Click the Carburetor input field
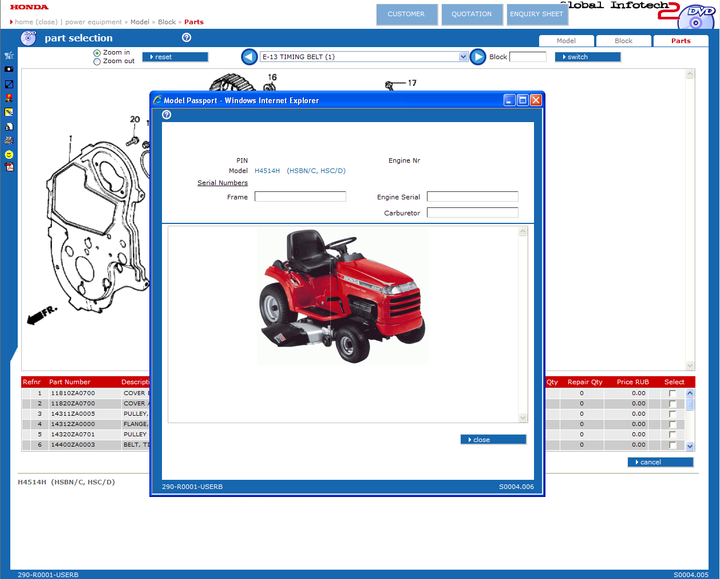 pyautogui.click(x=472, y=213)
